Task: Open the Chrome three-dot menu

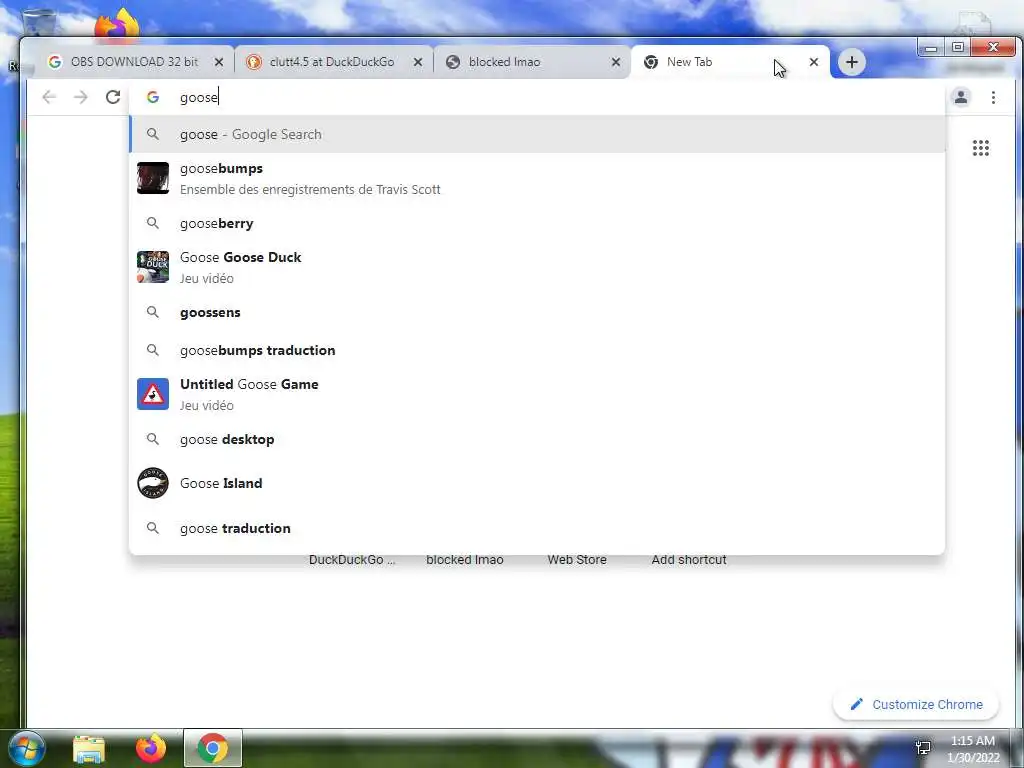Action: 993,97
